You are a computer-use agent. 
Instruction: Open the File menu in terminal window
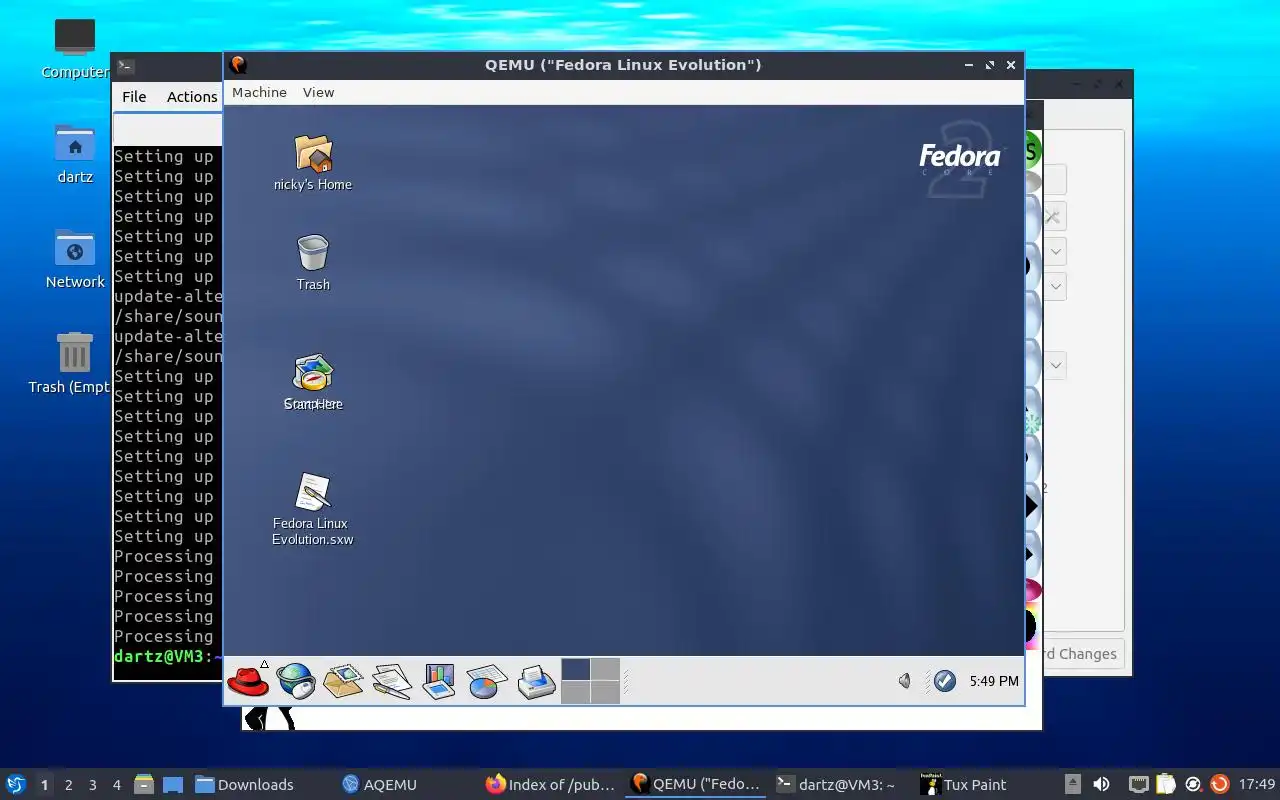coord(134,97)
